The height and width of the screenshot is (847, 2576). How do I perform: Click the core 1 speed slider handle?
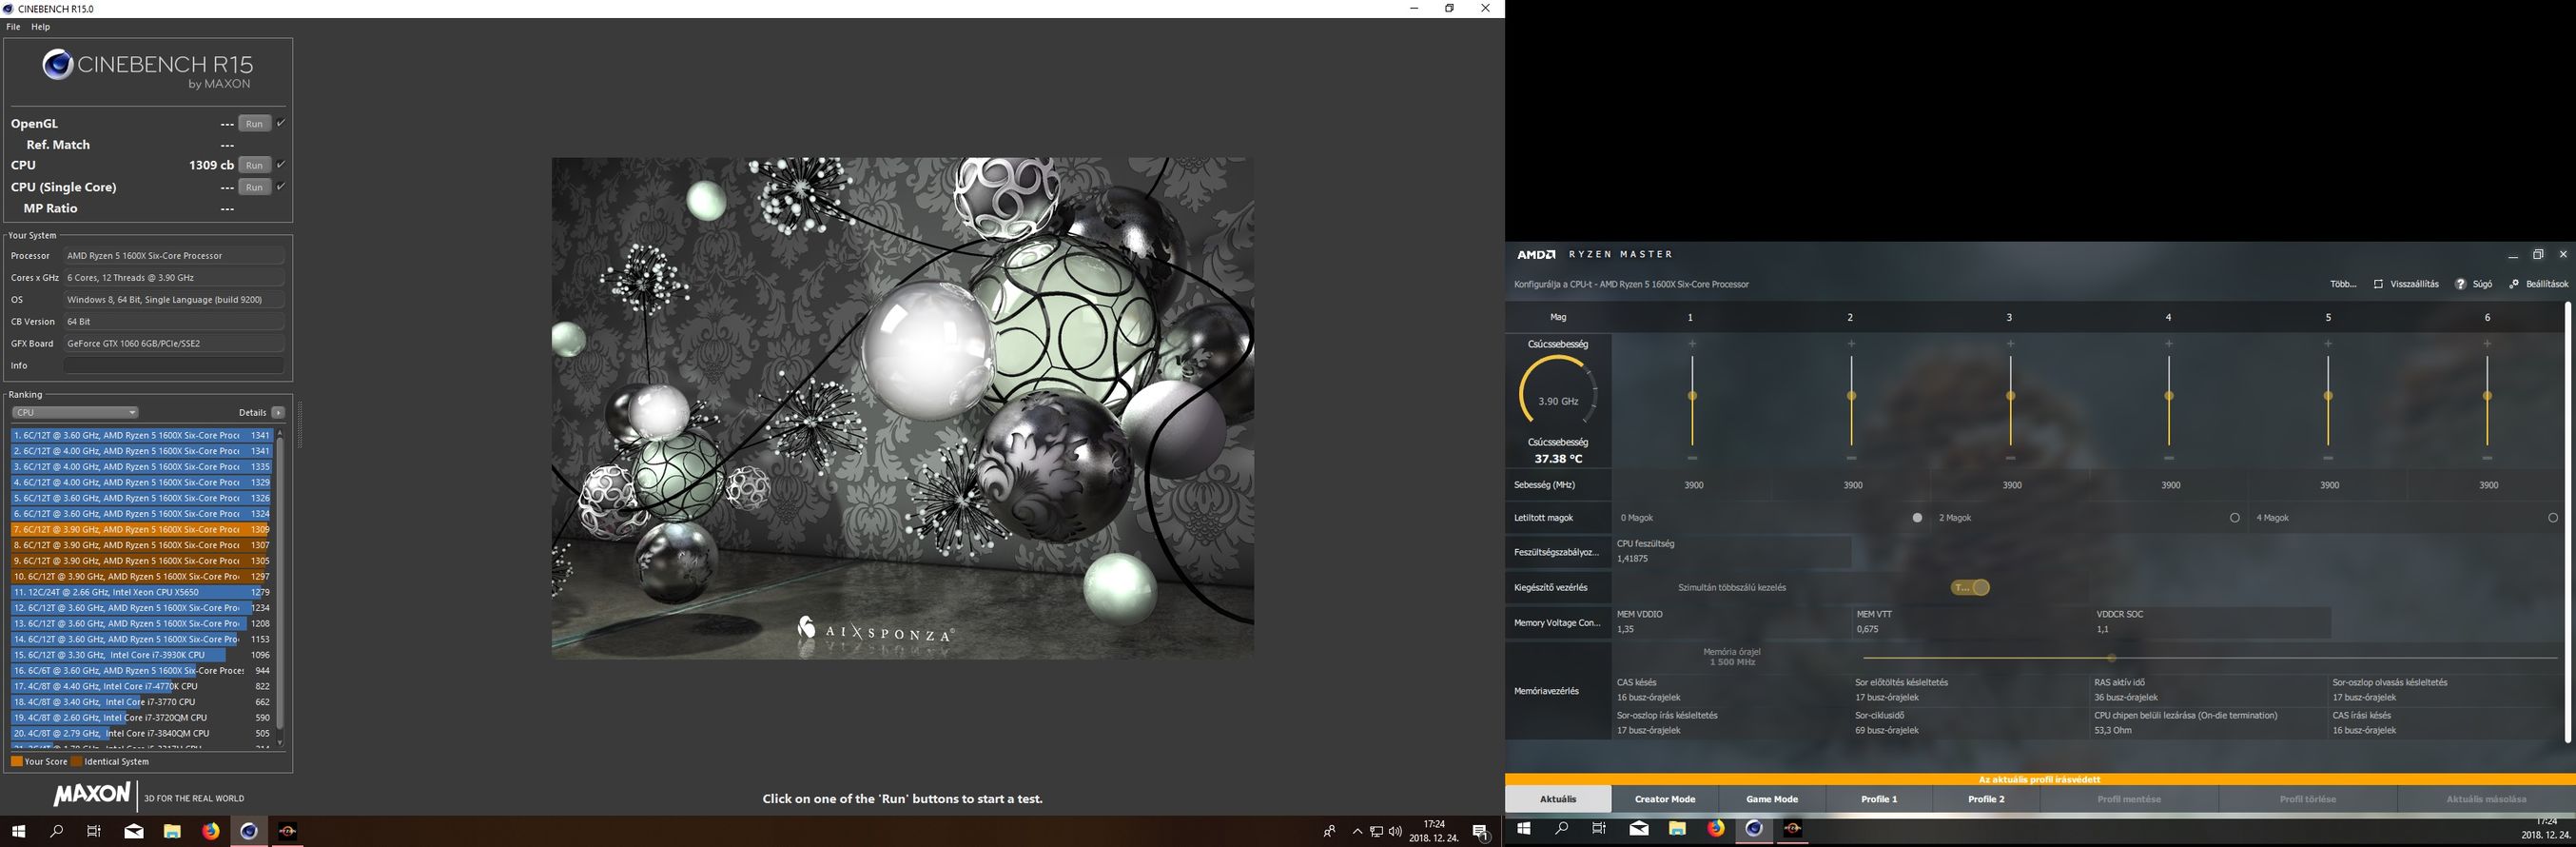tap(1692, 396)
